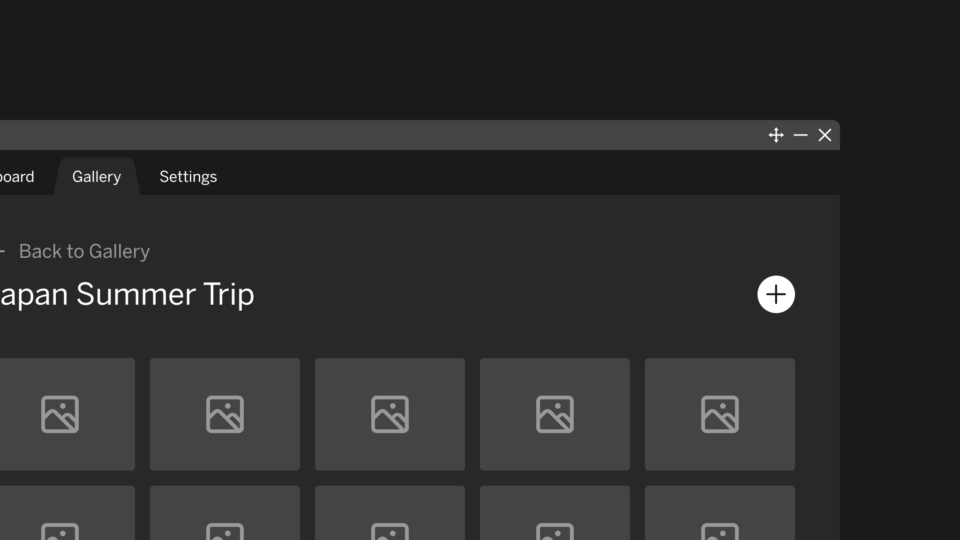This screenshot has width=960, height=540.
Task: Click the round plus add button
Action: pos(776,294)
